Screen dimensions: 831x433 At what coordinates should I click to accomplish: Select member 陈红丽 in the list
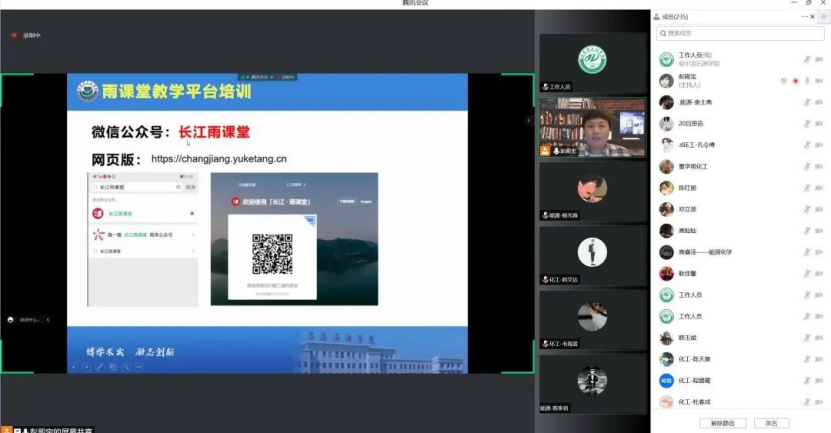click(x=741, y=188)
